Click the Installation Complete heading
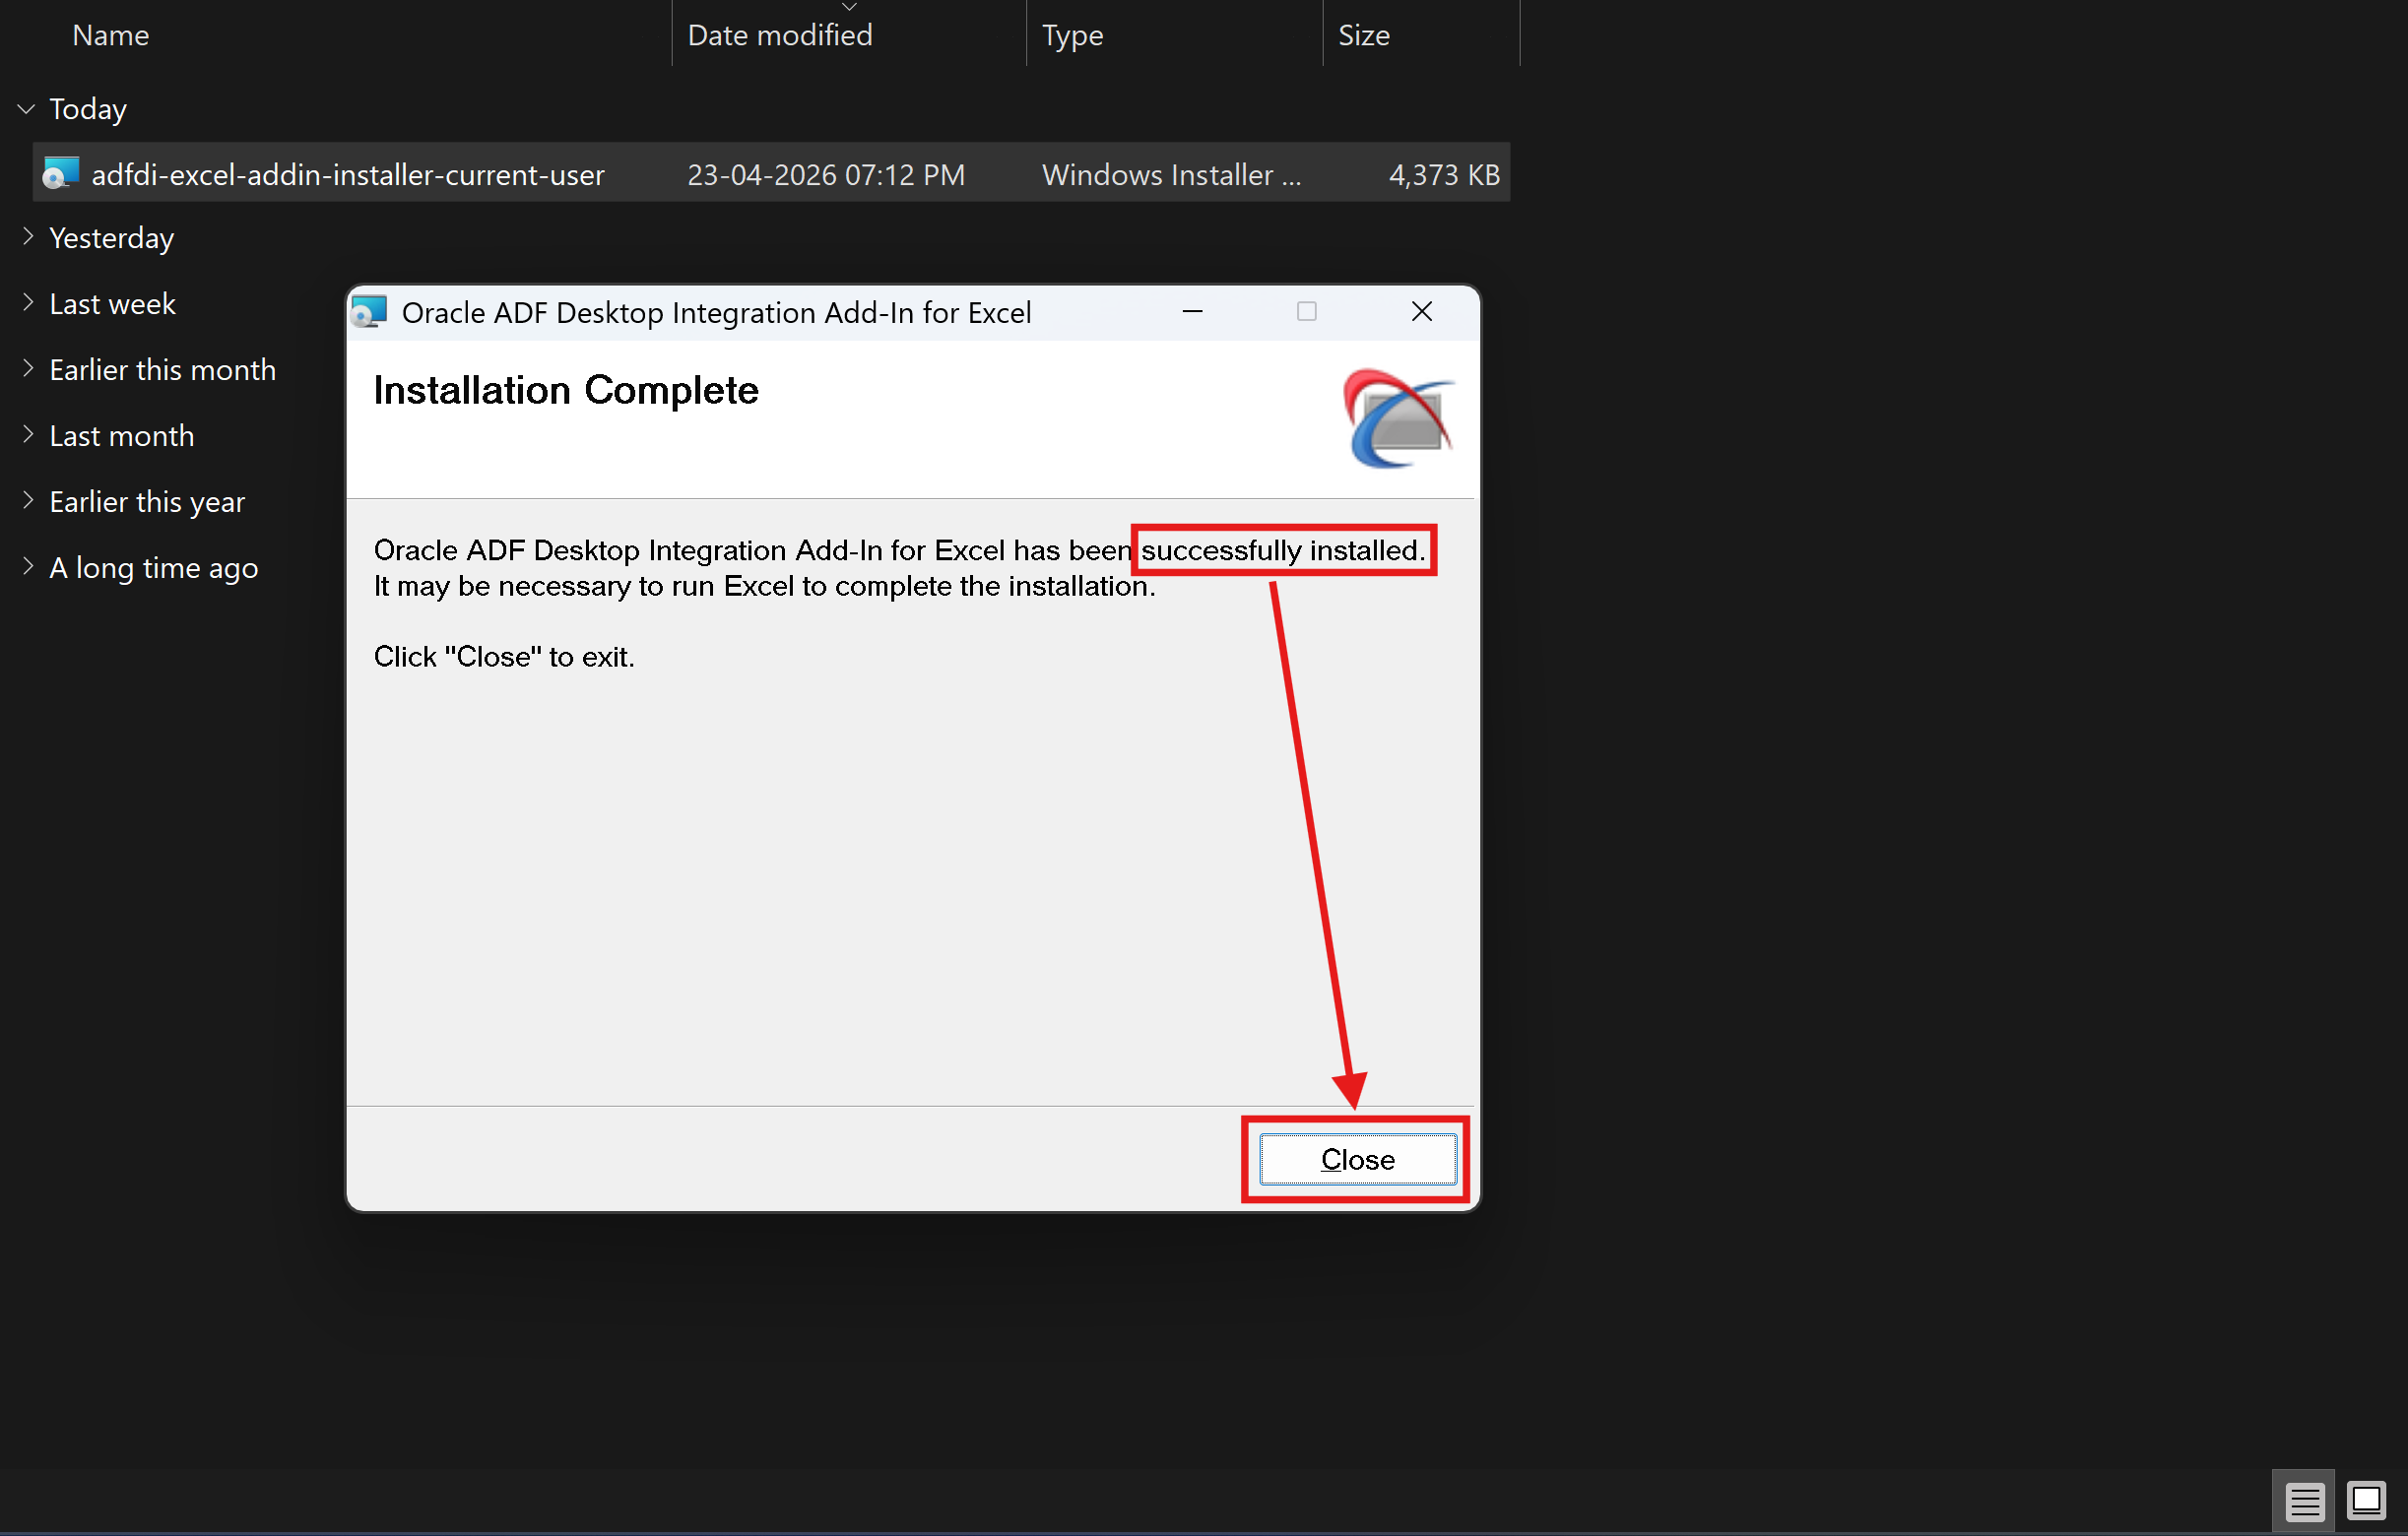Image resolution: width=2408 pixels, height=1536 pixels. coord(566,390)
